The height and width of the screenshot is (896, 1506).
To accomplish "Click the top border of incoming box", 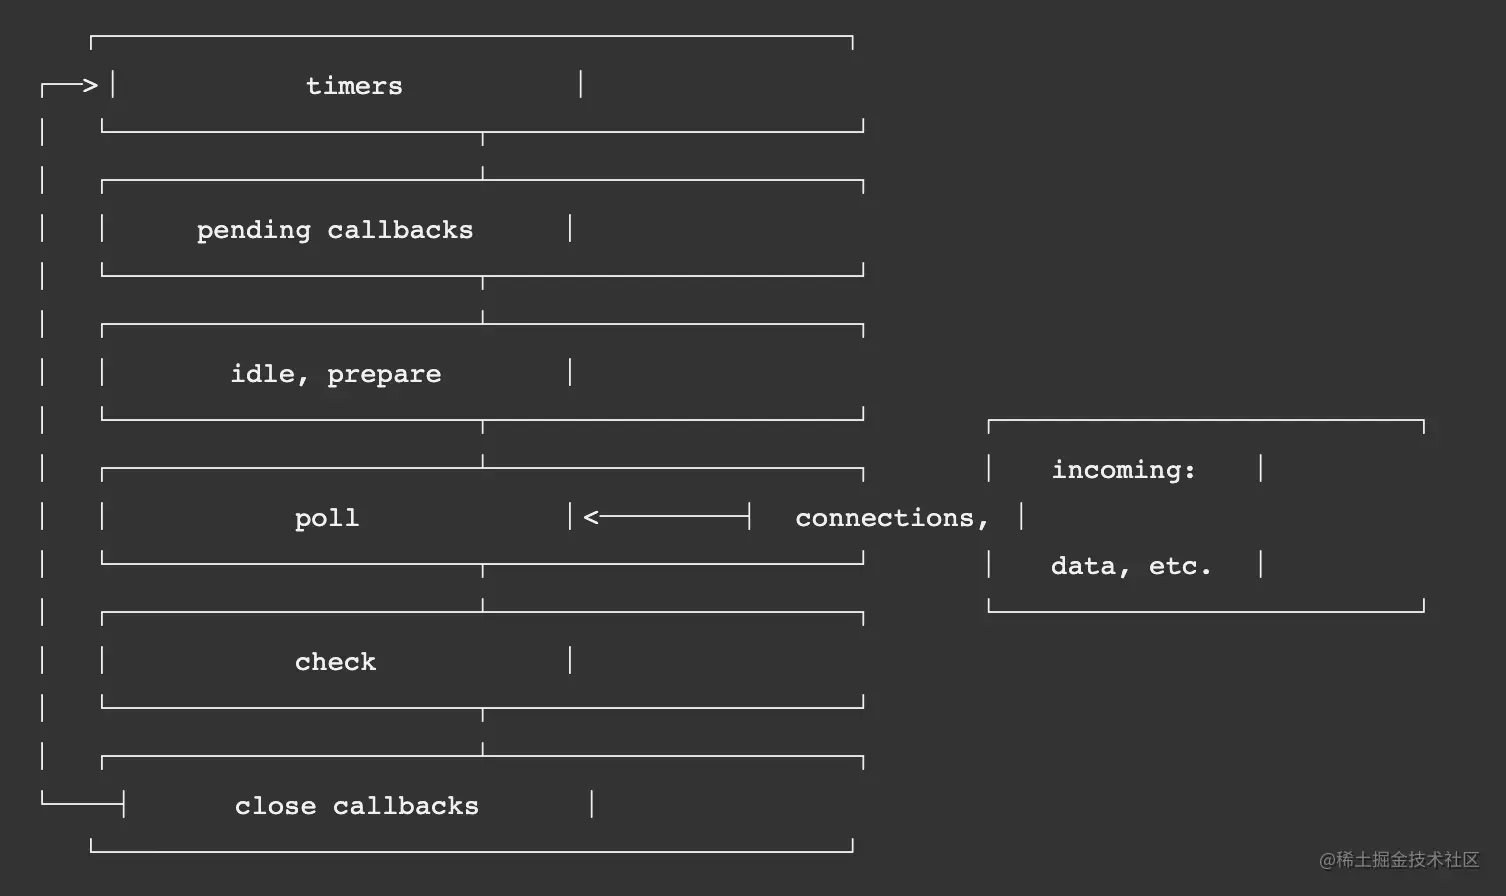I will tap(1206, 421).
